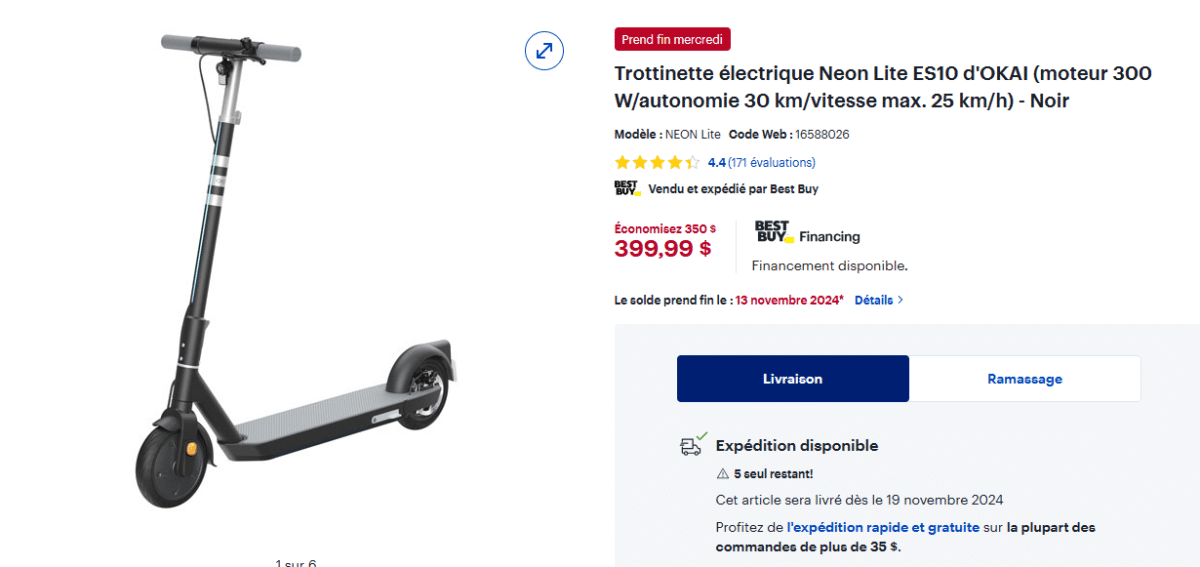1200x567 pixels.
Task: Click the 399,99 $ sale price
Action: 662,249
